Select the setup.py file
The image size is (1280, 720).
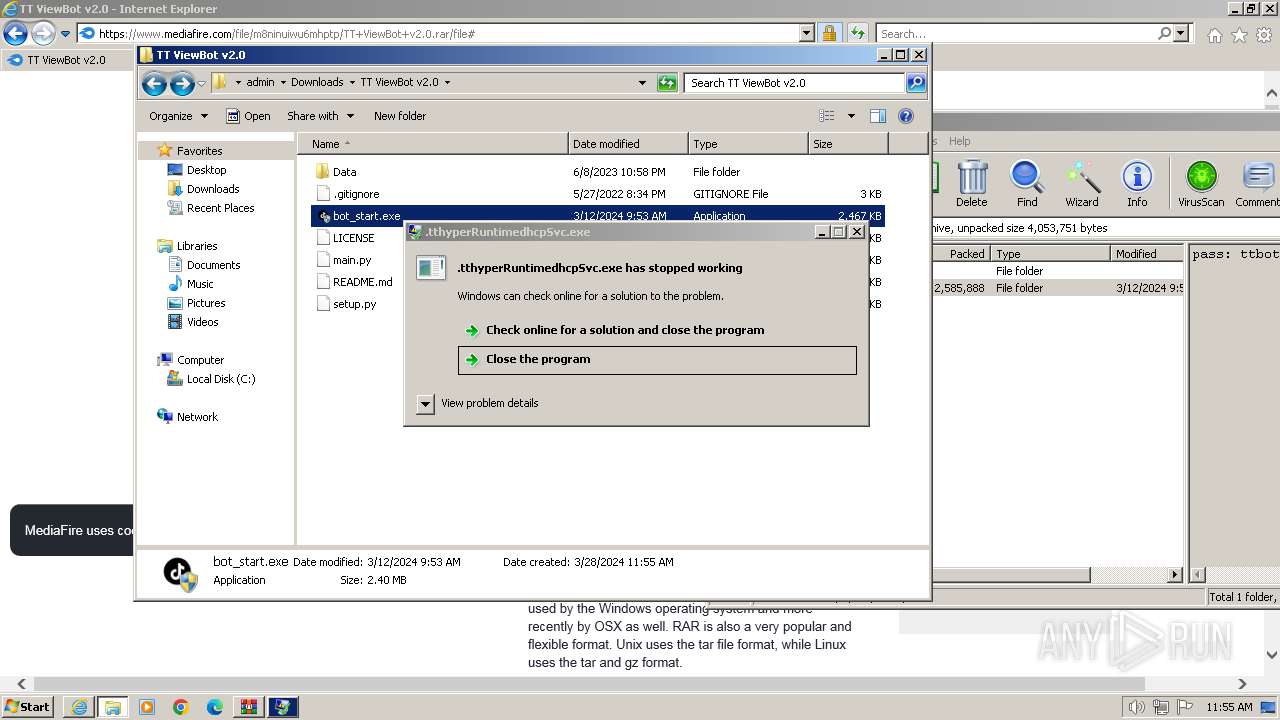pos(354,304)
